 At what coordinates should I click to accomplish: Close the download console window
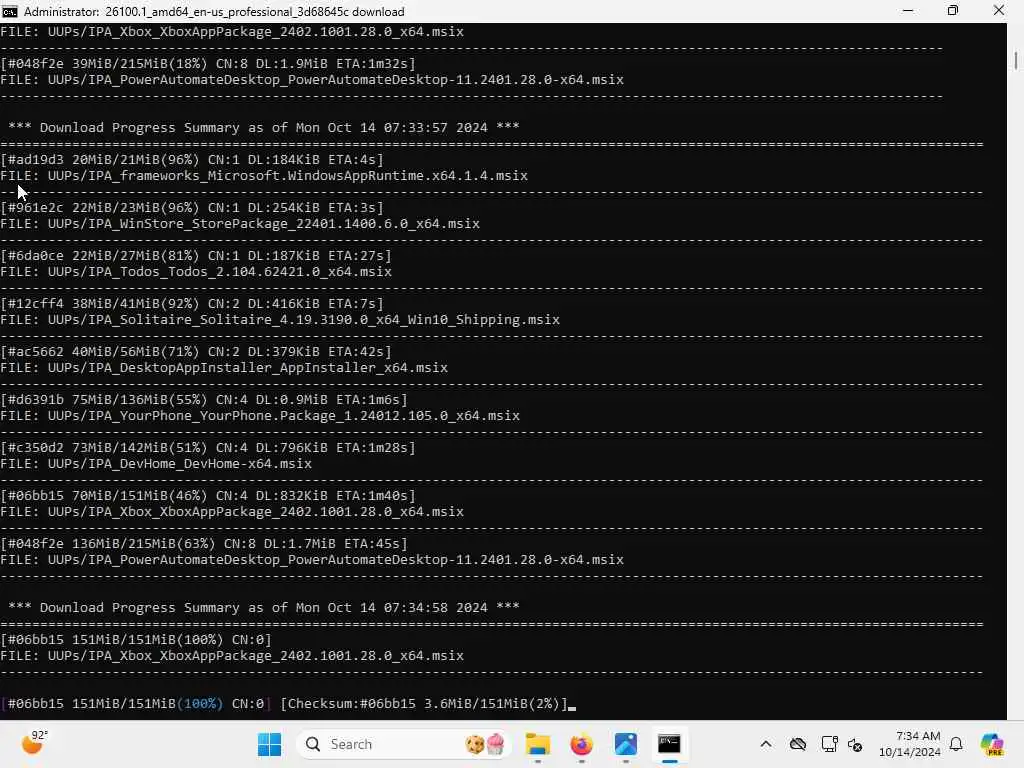999,11
